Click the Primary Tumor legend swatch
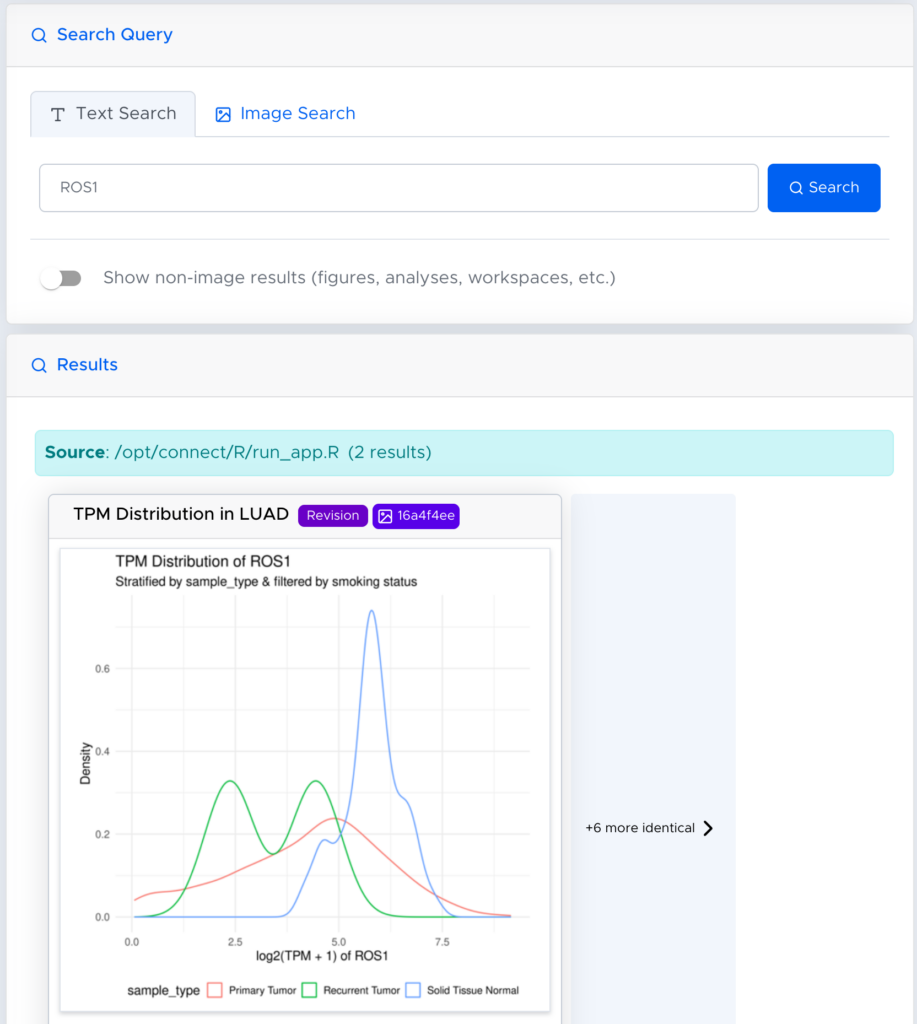Viewport: 917px width, 1024px height. click(215, 990)
